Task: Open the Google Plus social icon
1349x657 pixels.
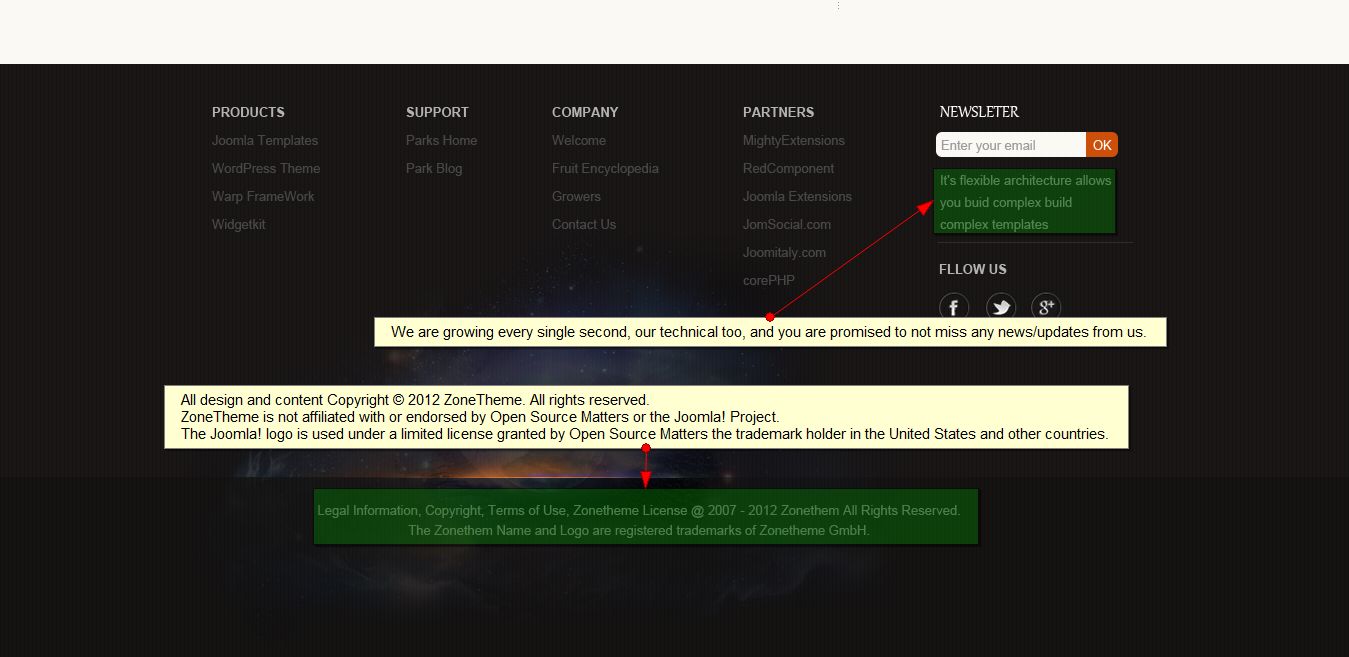Action: pyautogui.click(x=1046, y=307)
